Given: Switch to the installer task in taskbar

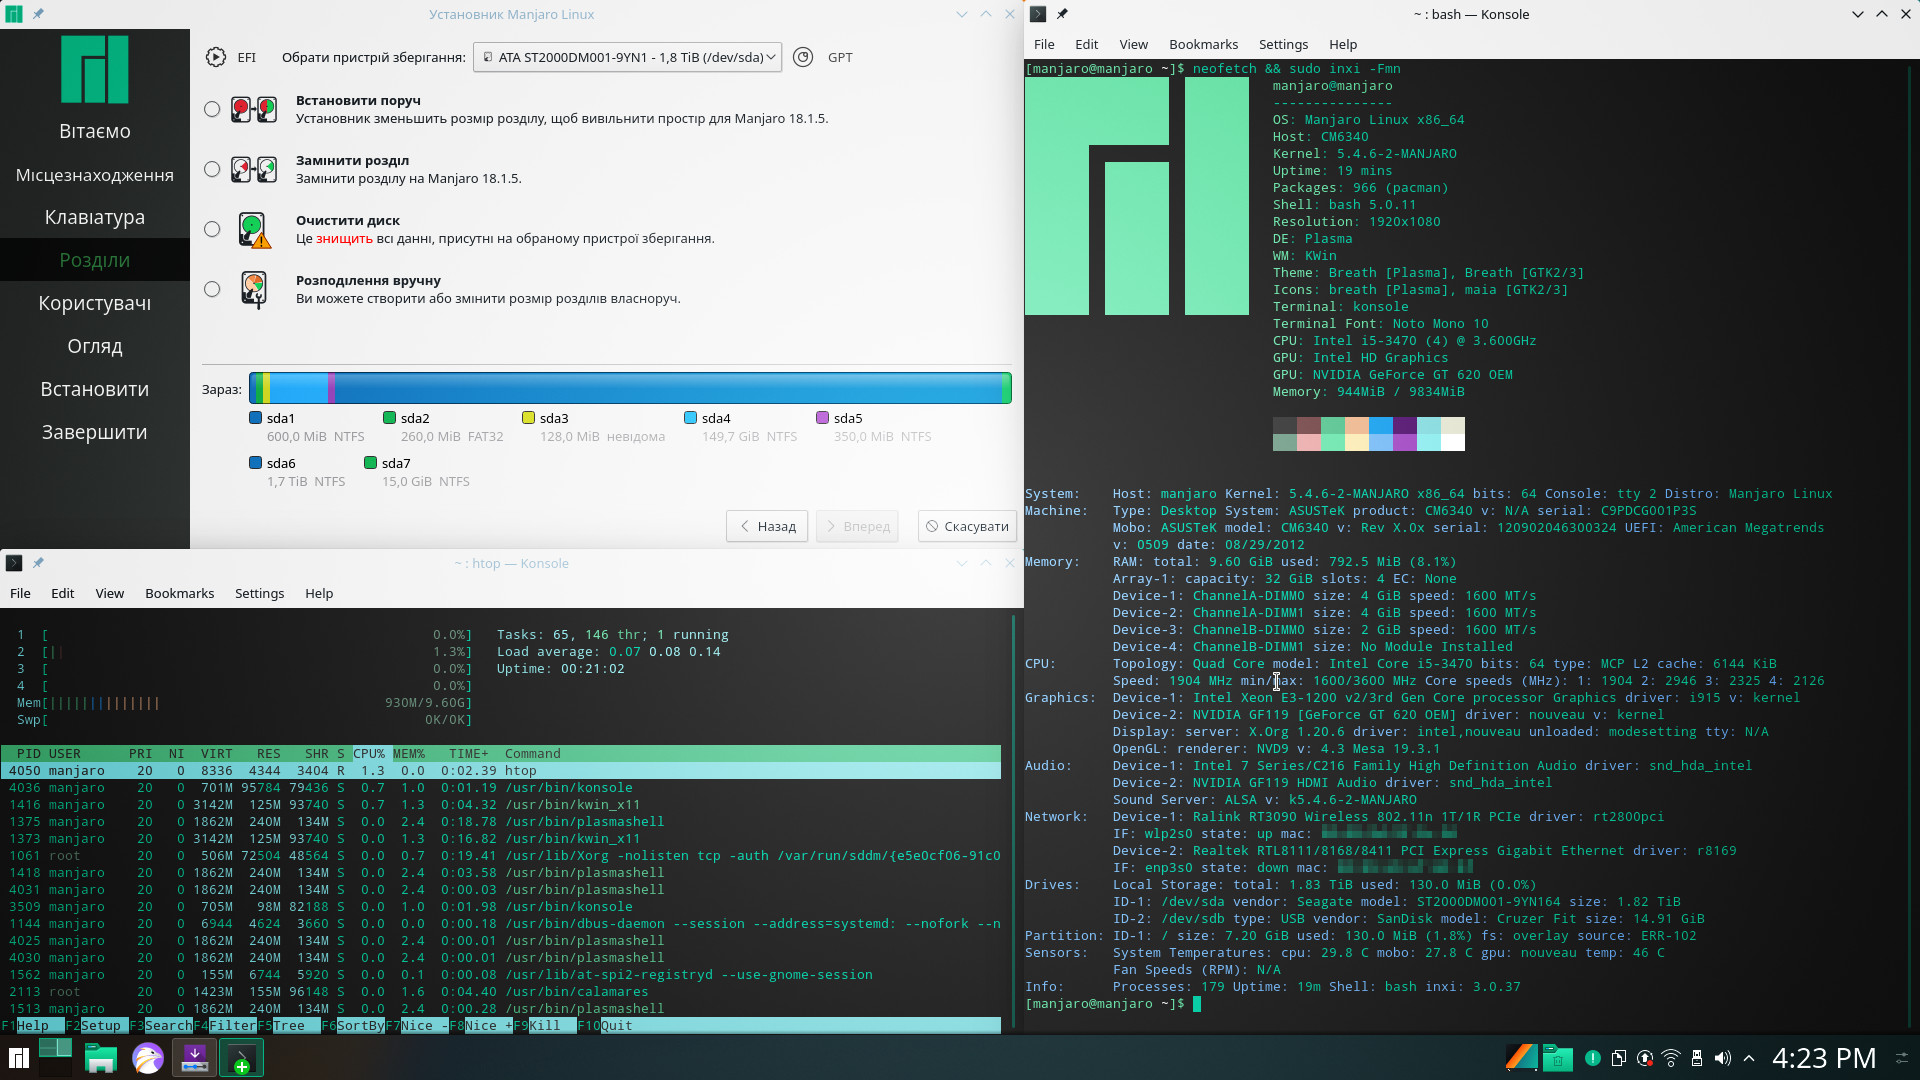Looking at the screenshot, I should (x=194, y=1058).
